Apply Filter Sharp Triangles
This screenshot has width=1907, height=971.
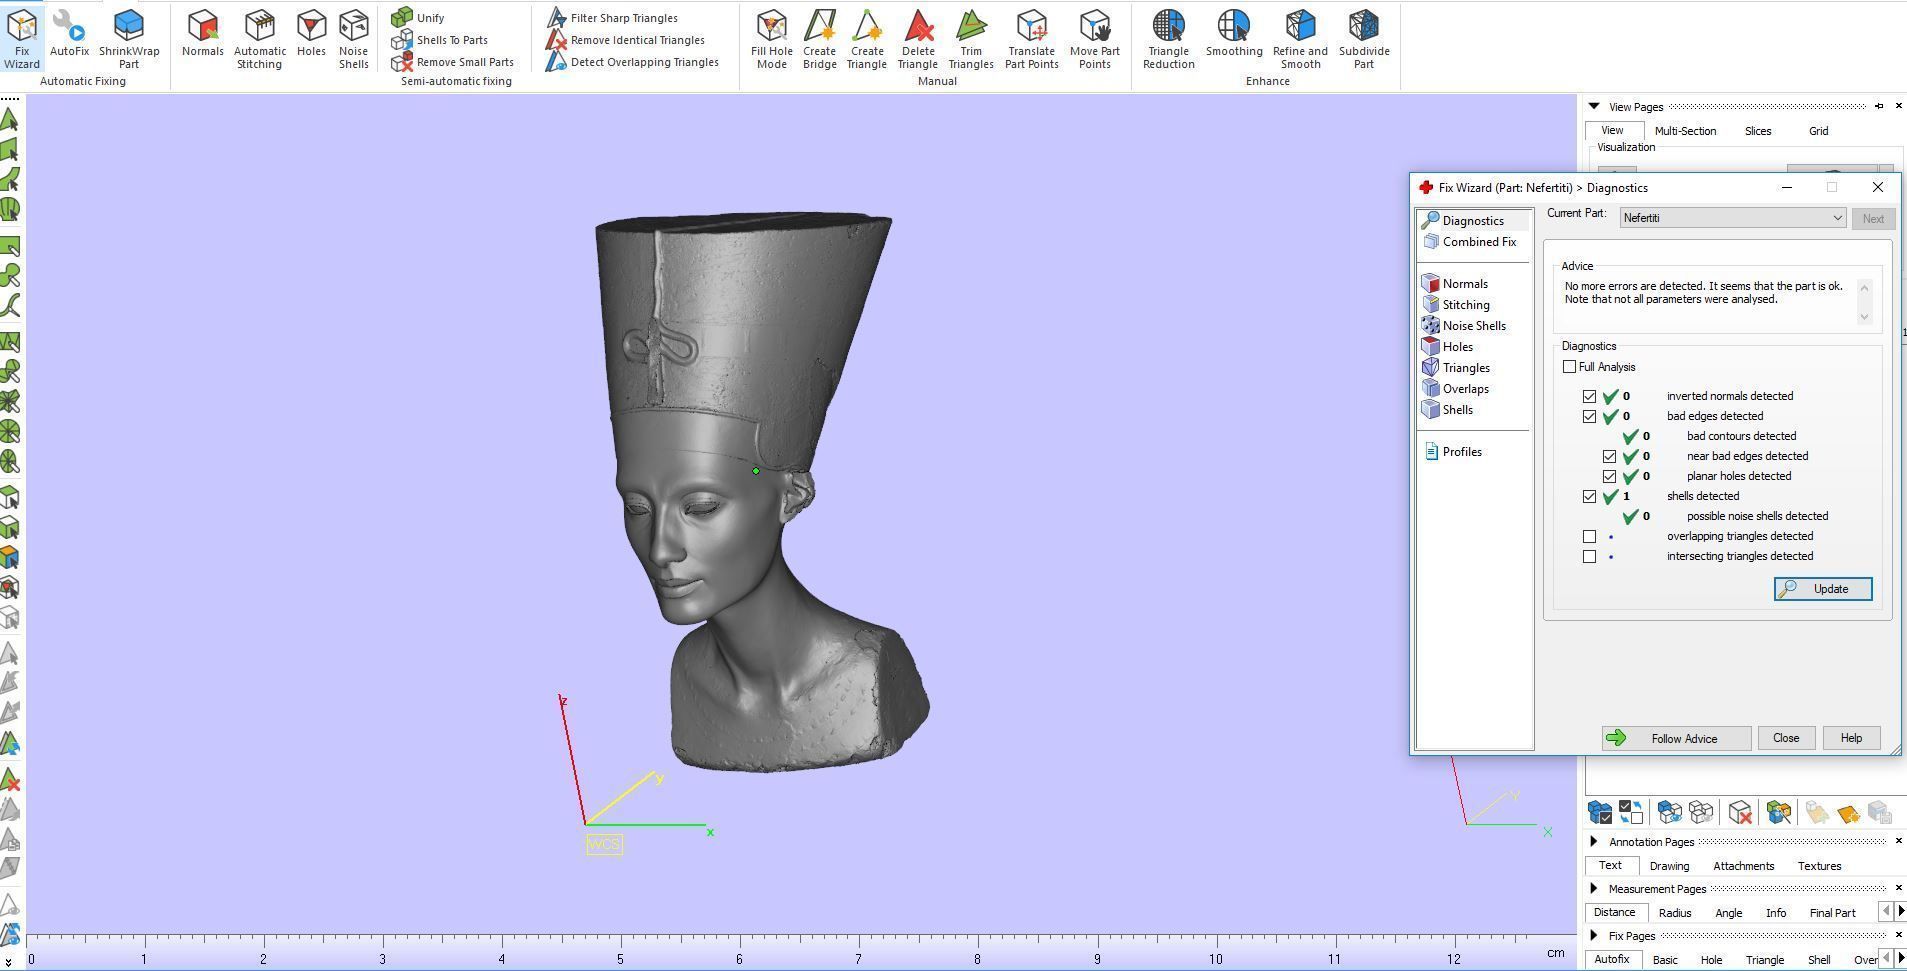[612, 17]
